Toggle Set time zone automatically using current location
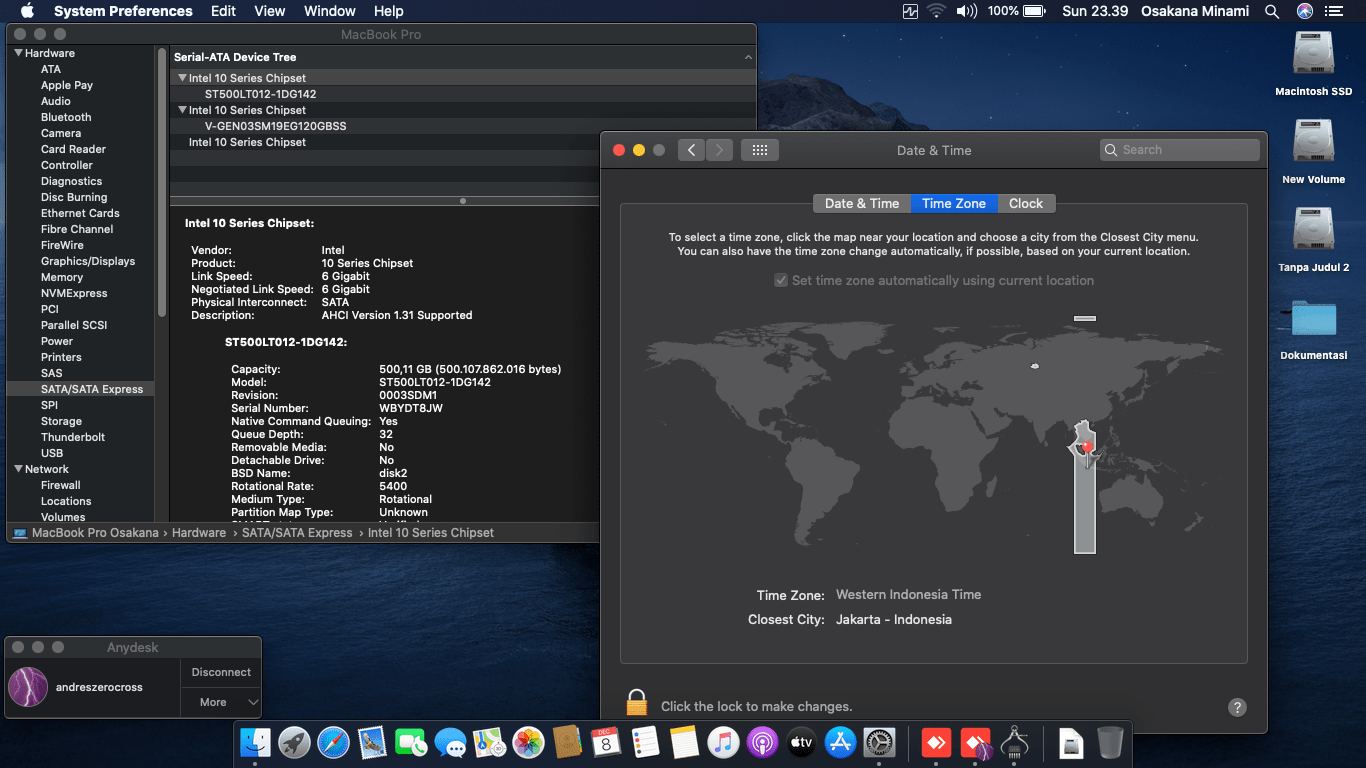1366x768 pixels. tap(781, 280)
